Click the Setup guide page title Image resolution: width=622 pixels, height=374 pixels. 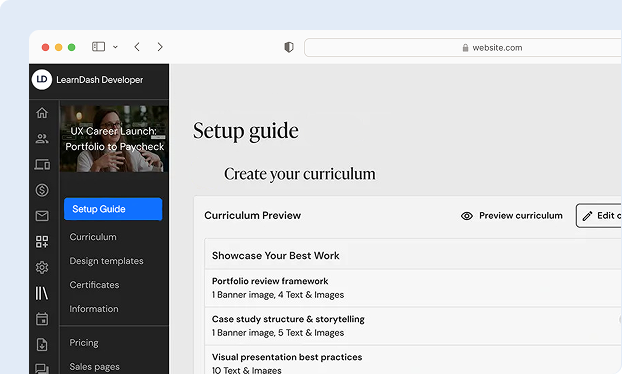click(246, 131)
